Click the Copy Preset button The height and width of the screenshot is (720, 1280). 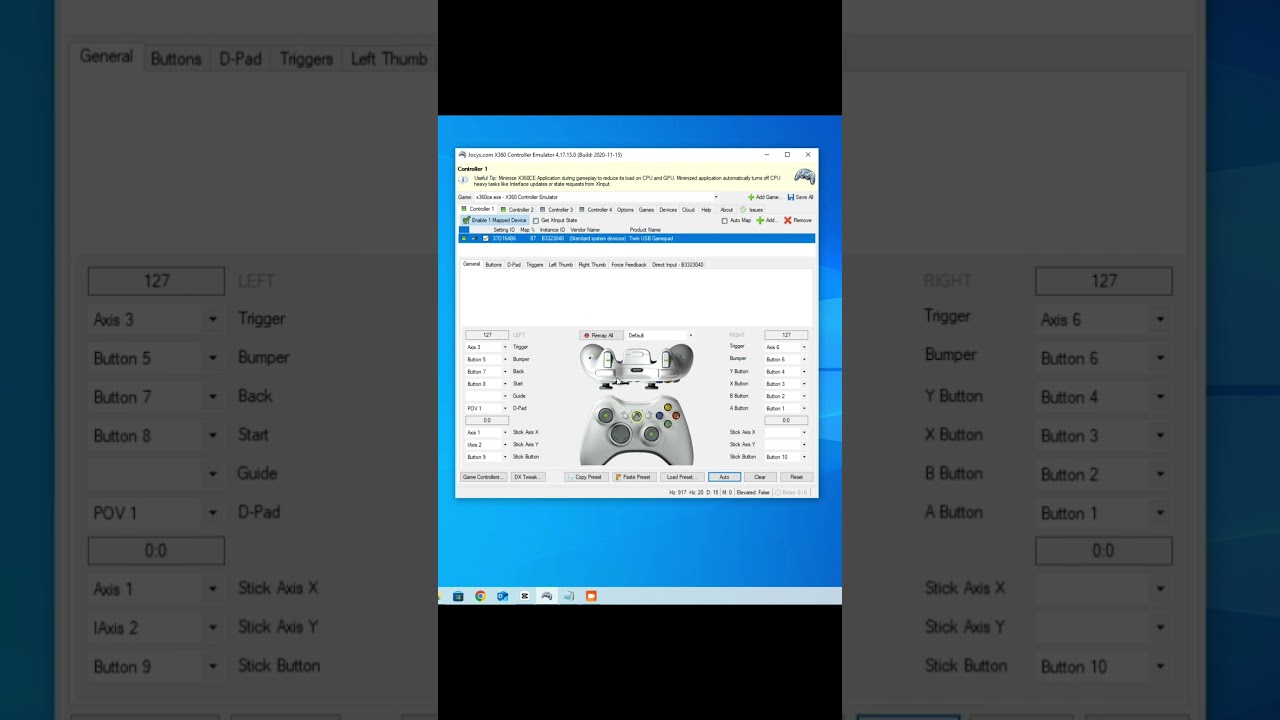[586, 477]
